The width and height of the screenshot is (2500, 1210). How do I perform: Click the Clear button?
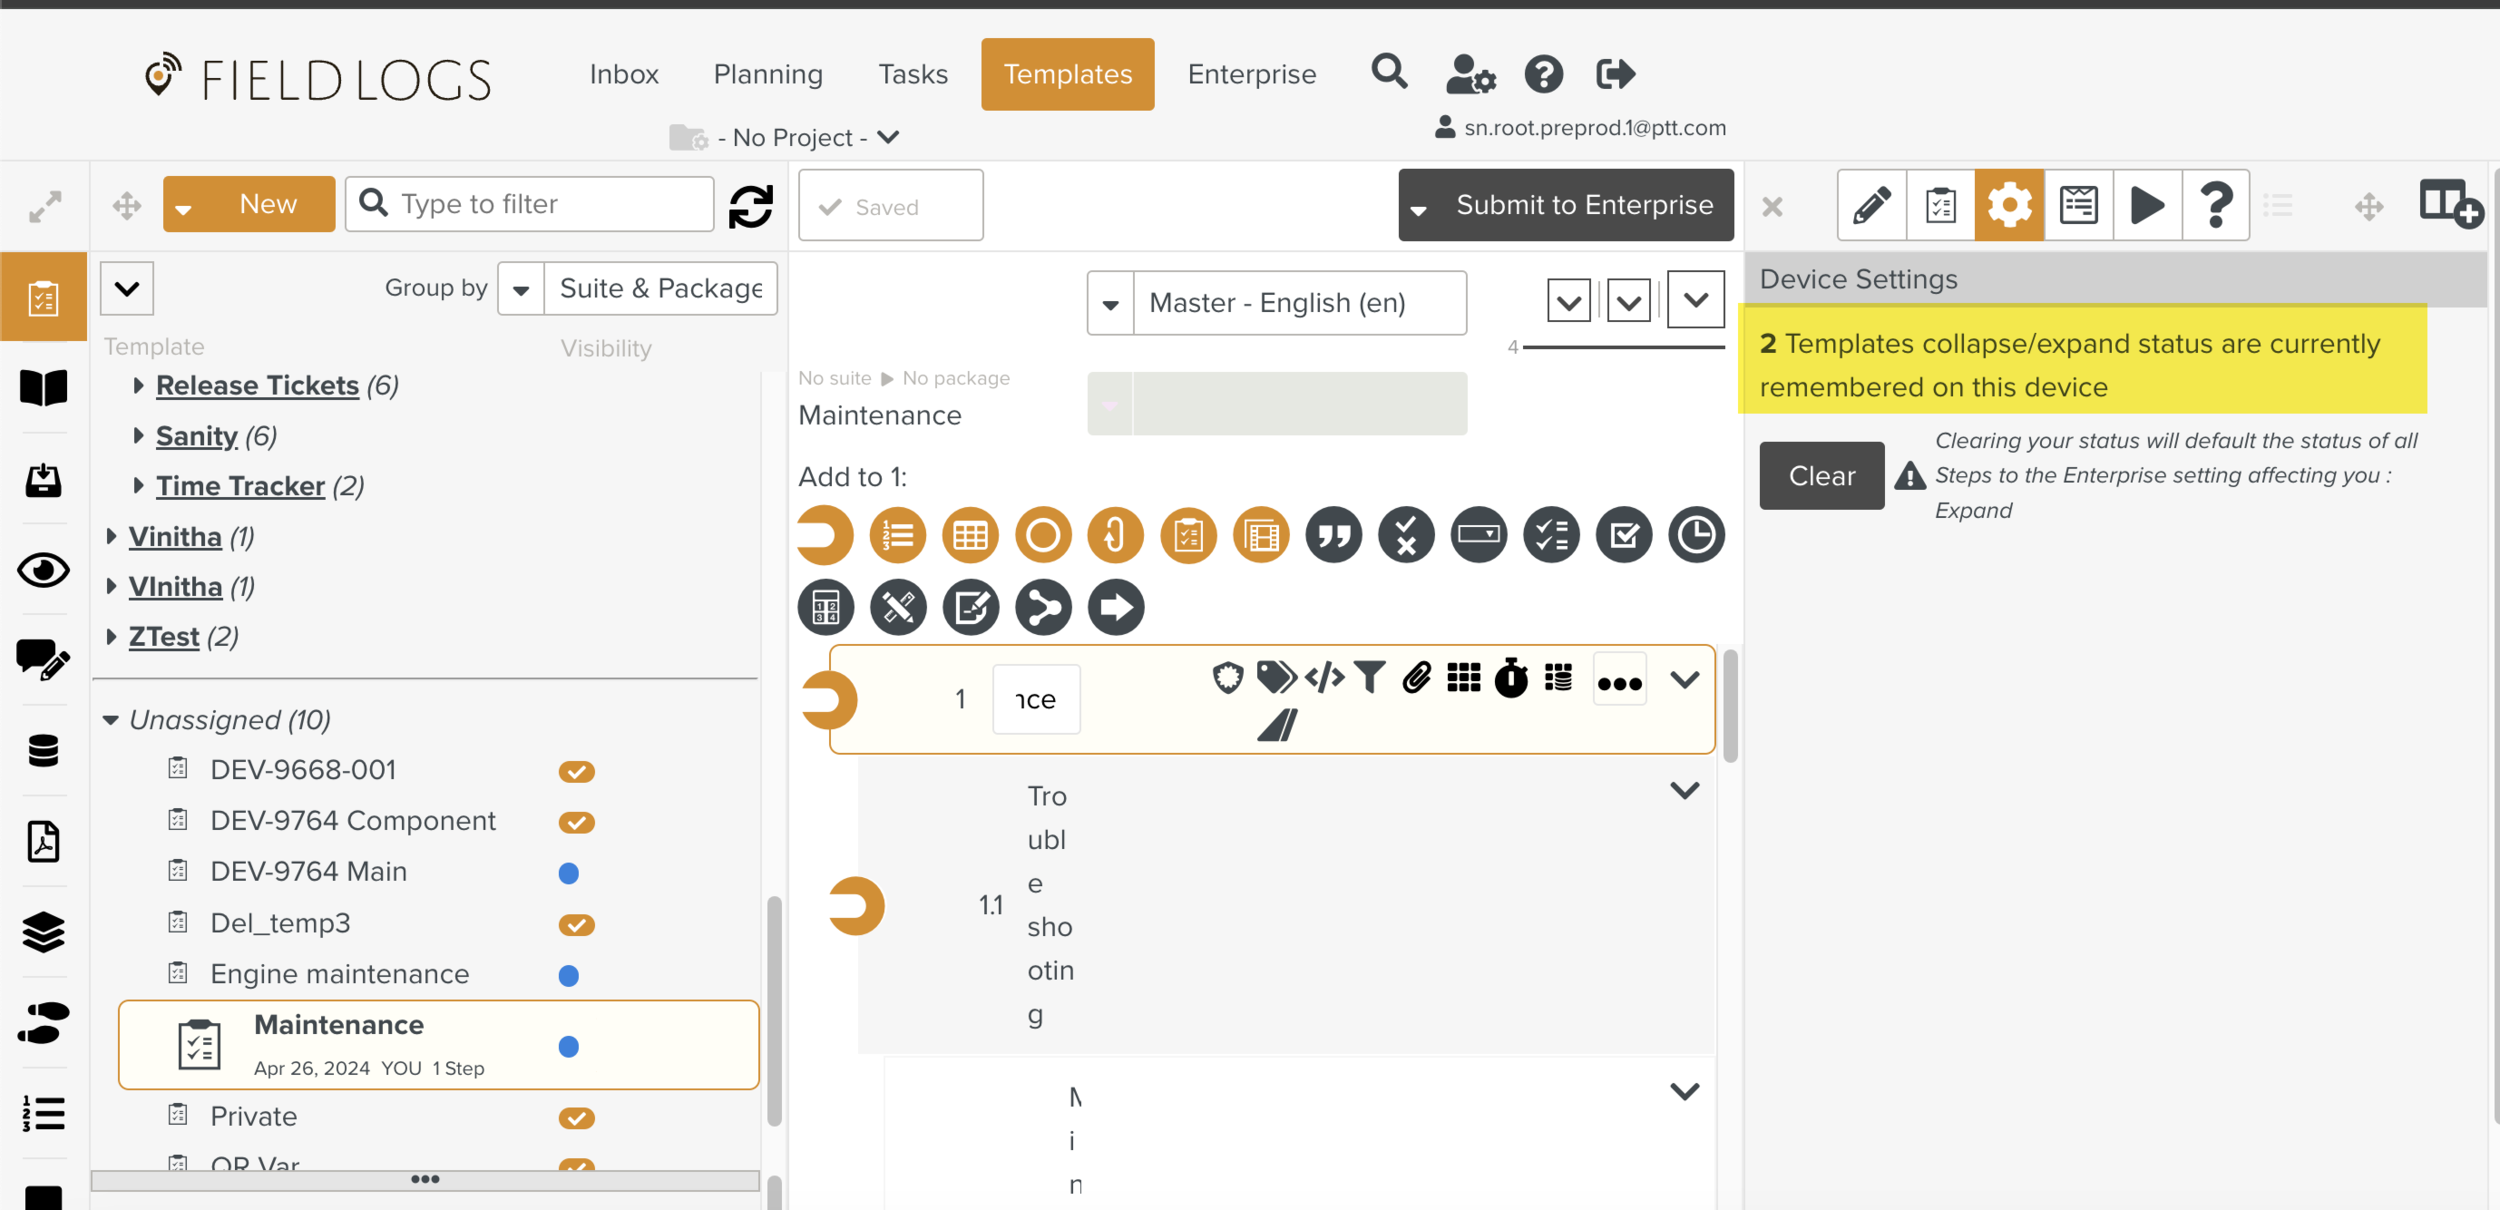(1821, 476)
